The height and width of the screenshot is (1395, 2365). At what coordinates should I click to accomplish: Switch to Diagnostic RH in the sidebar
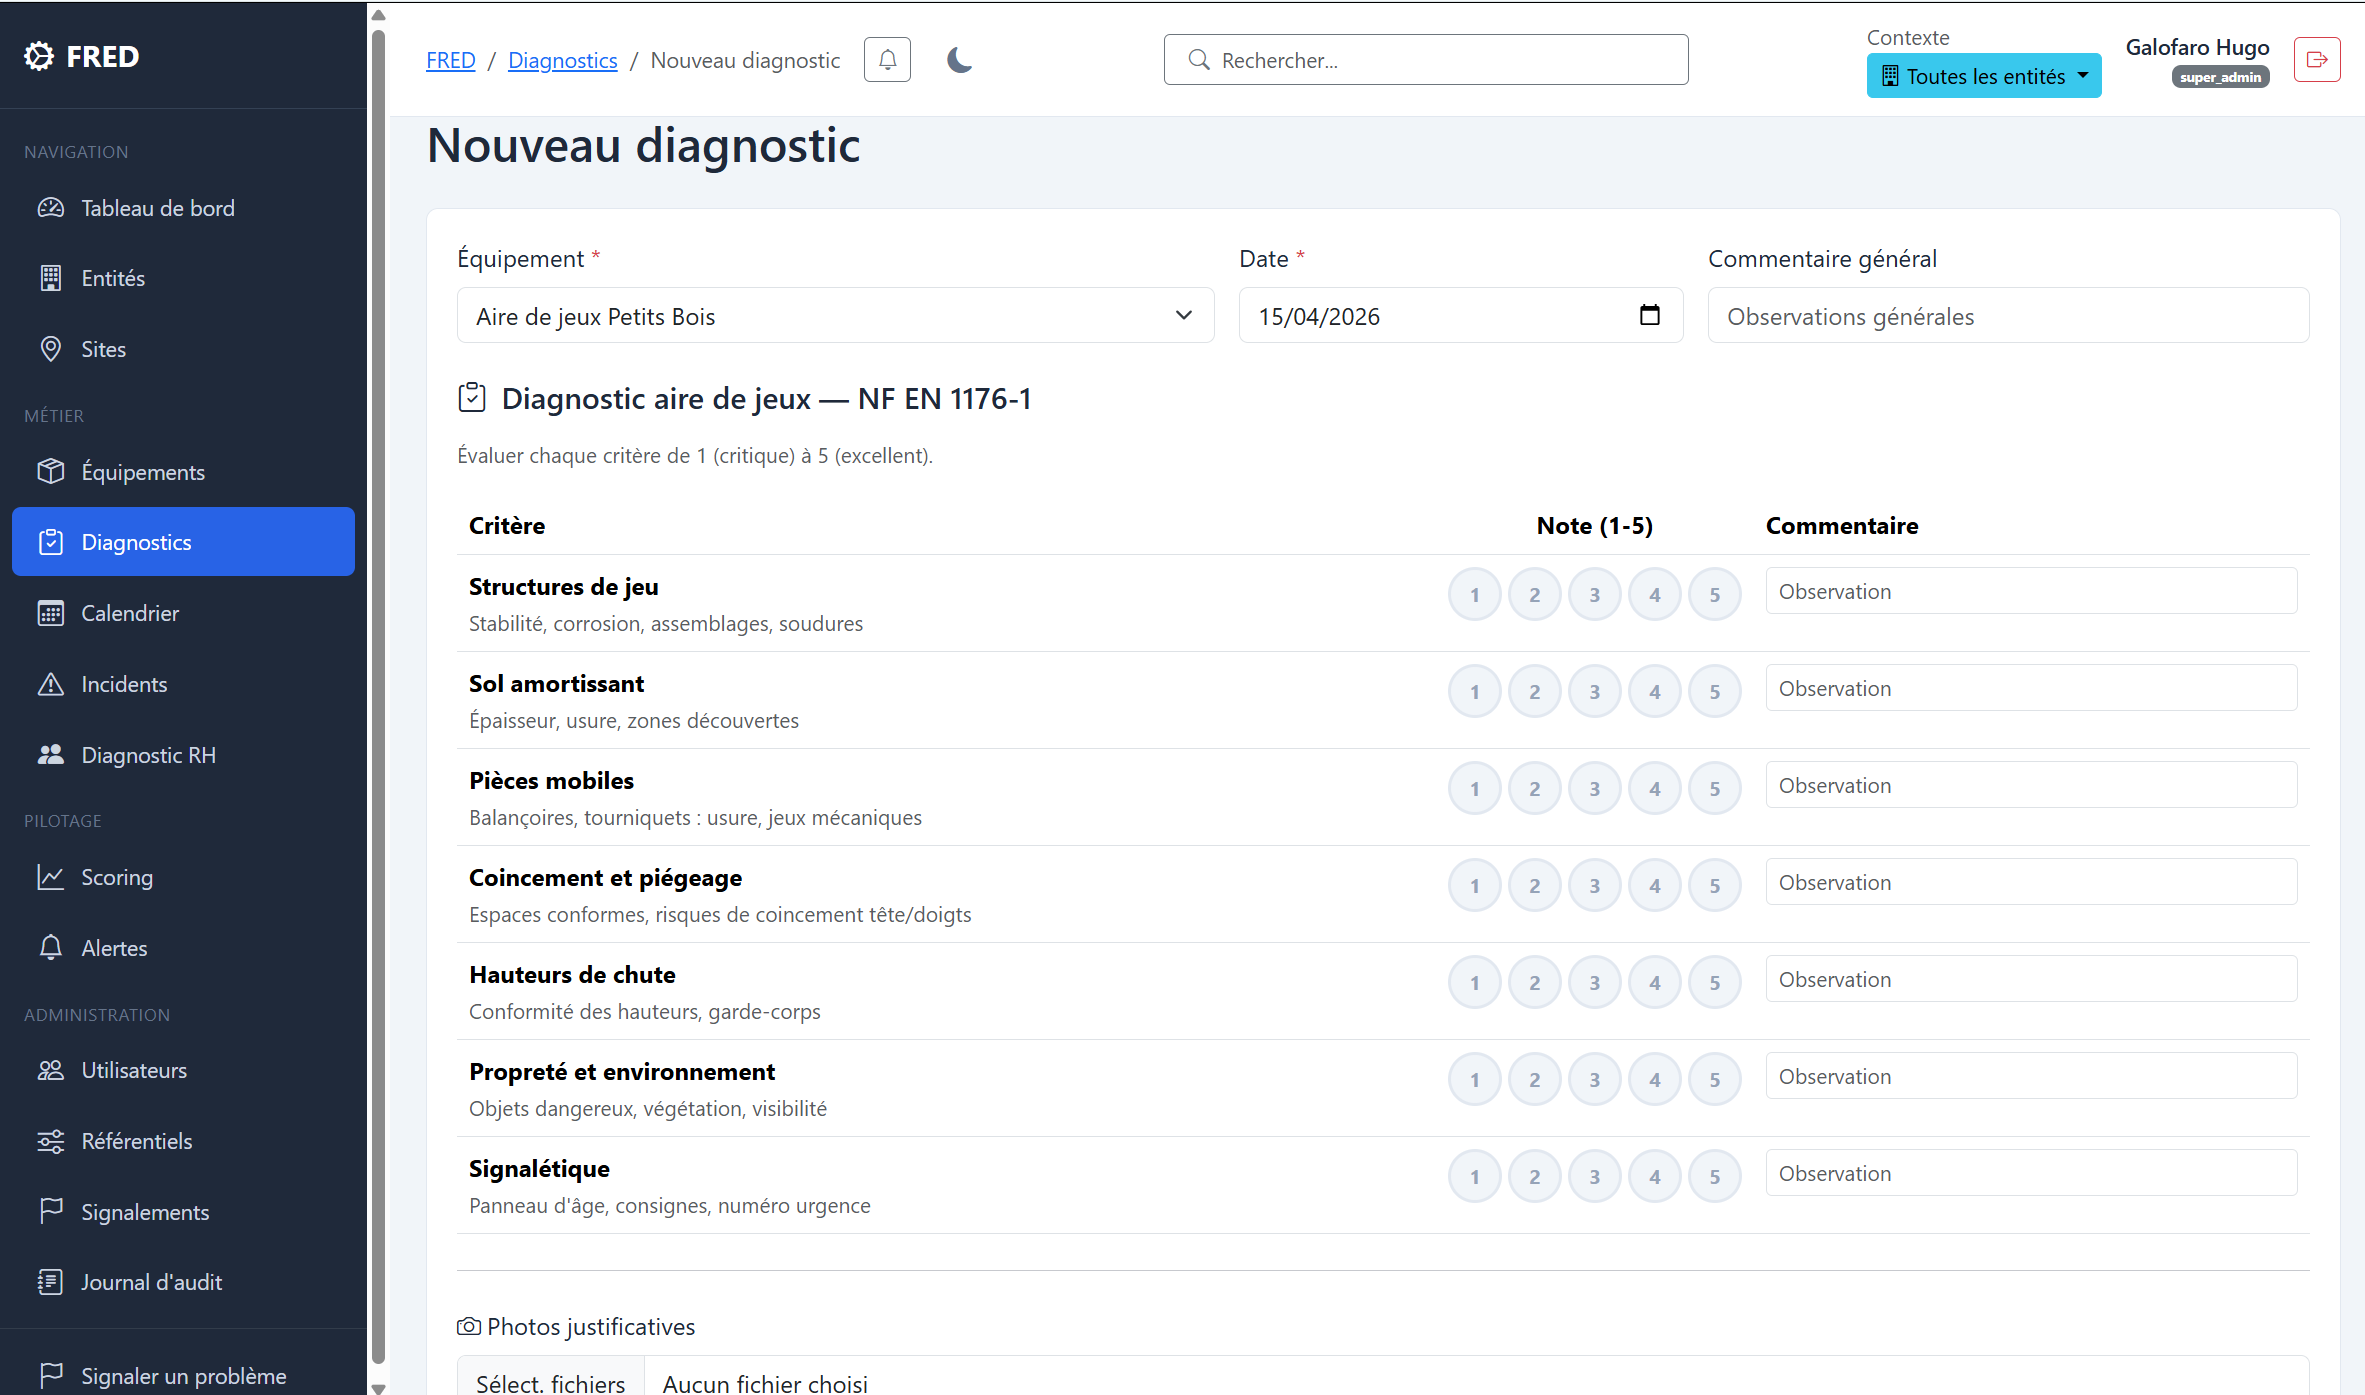coord(148,754)
